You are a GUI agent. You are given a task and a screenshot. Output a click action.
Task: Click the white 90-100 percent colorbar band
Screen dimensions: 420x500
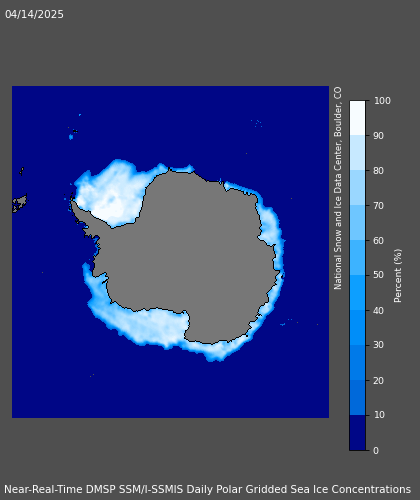point(357,118)
